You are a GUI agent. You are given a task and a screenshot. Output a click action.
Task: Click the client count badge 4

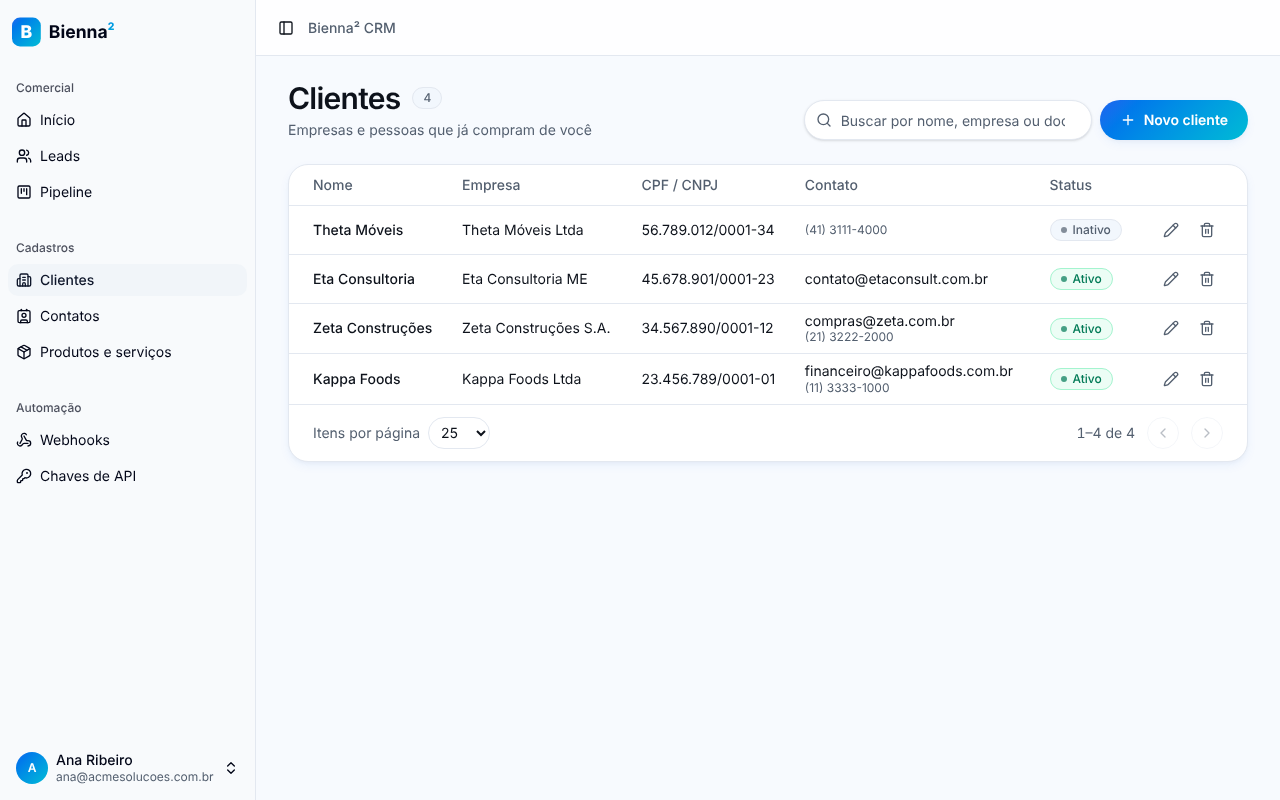427,98
